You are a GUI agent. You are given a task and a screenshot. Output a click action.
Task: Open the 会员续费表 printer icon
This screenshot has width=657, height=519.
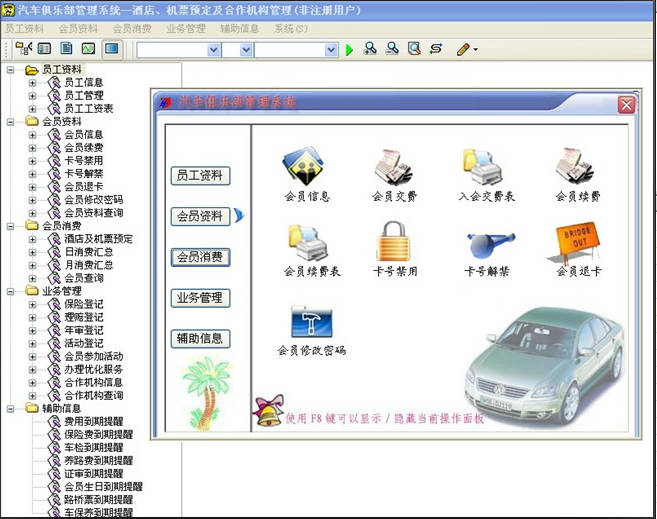(x=308, y=243)
